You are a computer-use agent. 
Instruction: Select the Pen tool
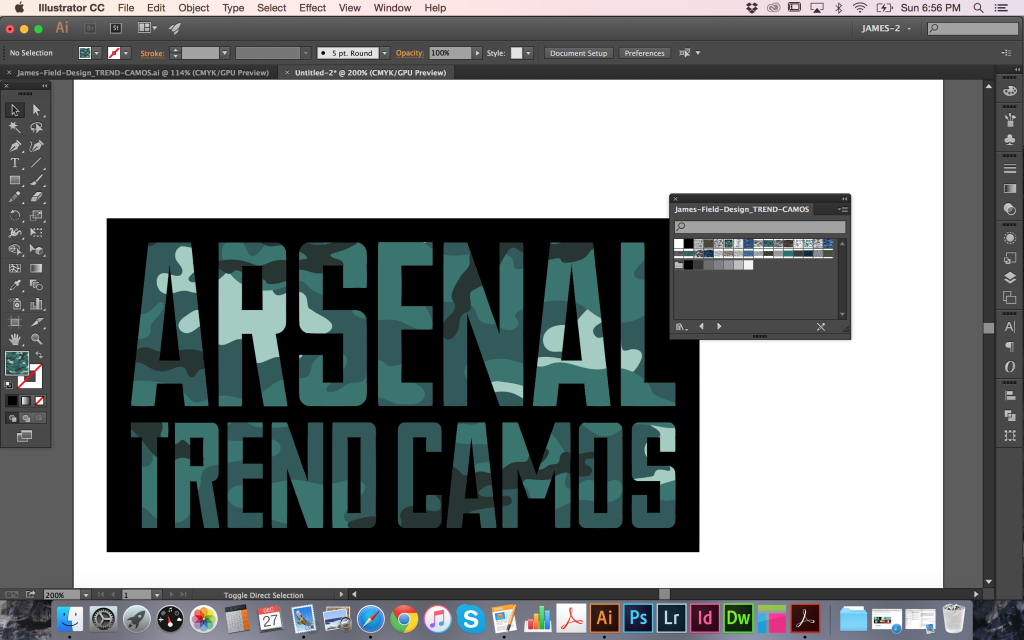pos(15,145)
